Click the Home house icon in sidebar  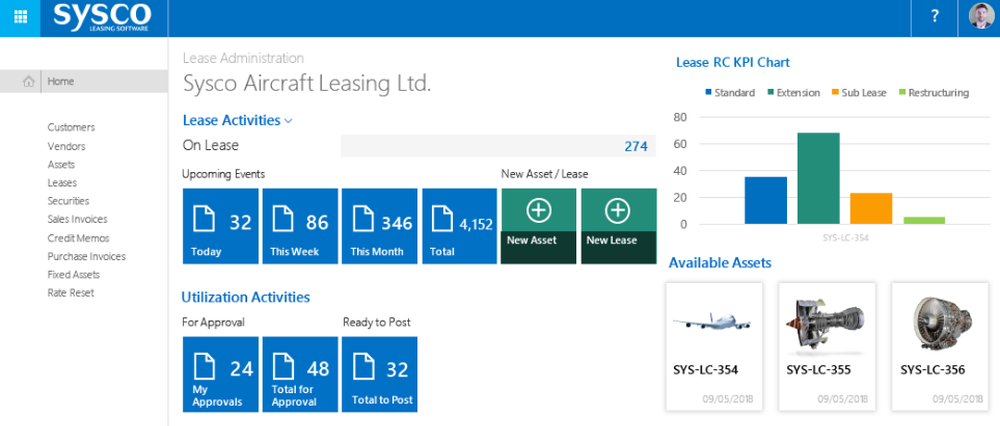point(28,82)
